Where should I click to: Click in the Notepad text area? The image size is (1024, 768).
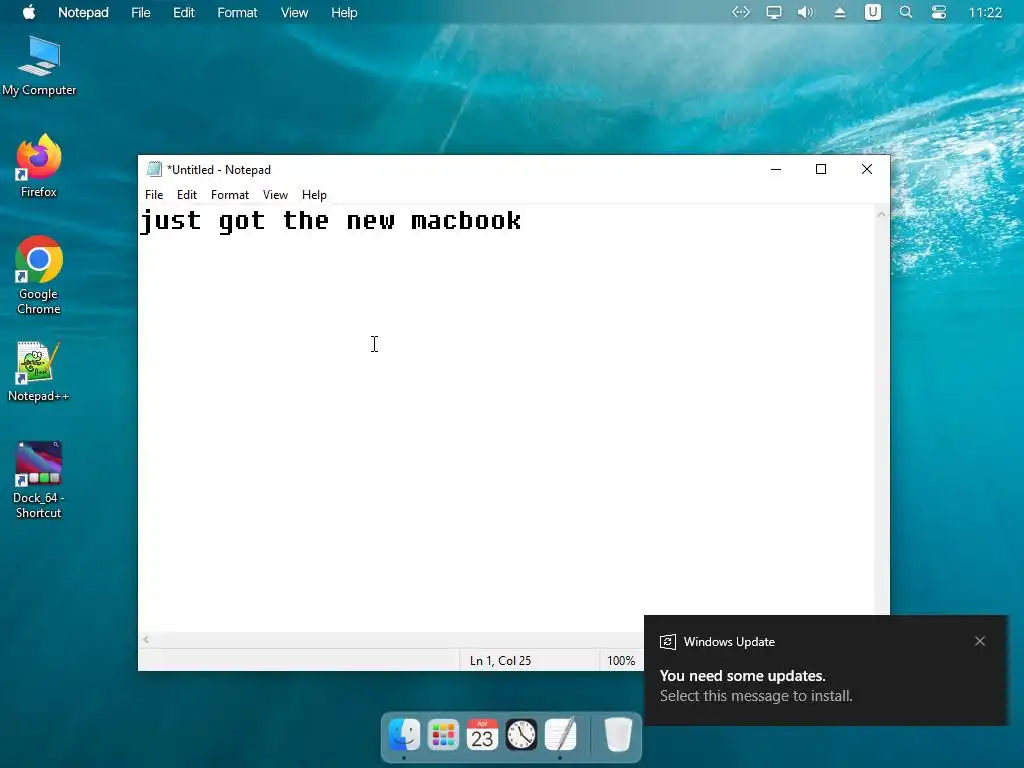coord(506,418)
